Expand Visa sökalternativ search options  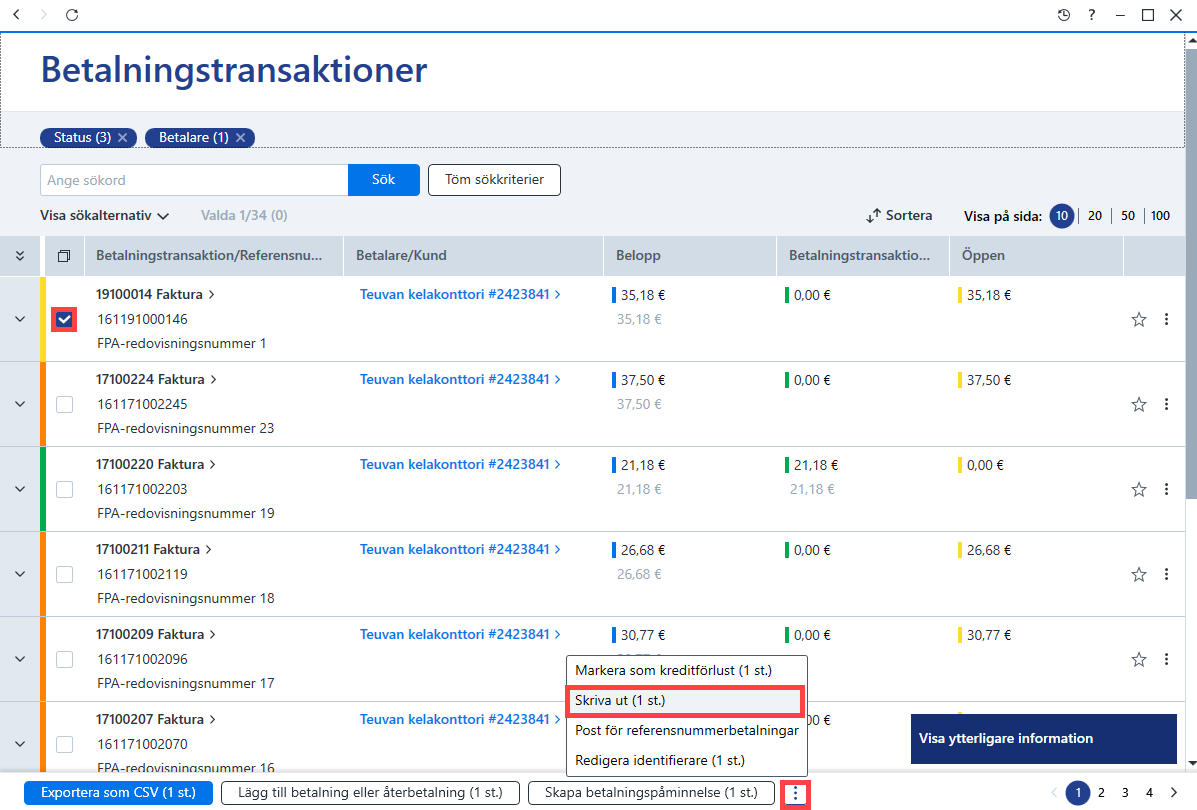[x=104, y=216]
